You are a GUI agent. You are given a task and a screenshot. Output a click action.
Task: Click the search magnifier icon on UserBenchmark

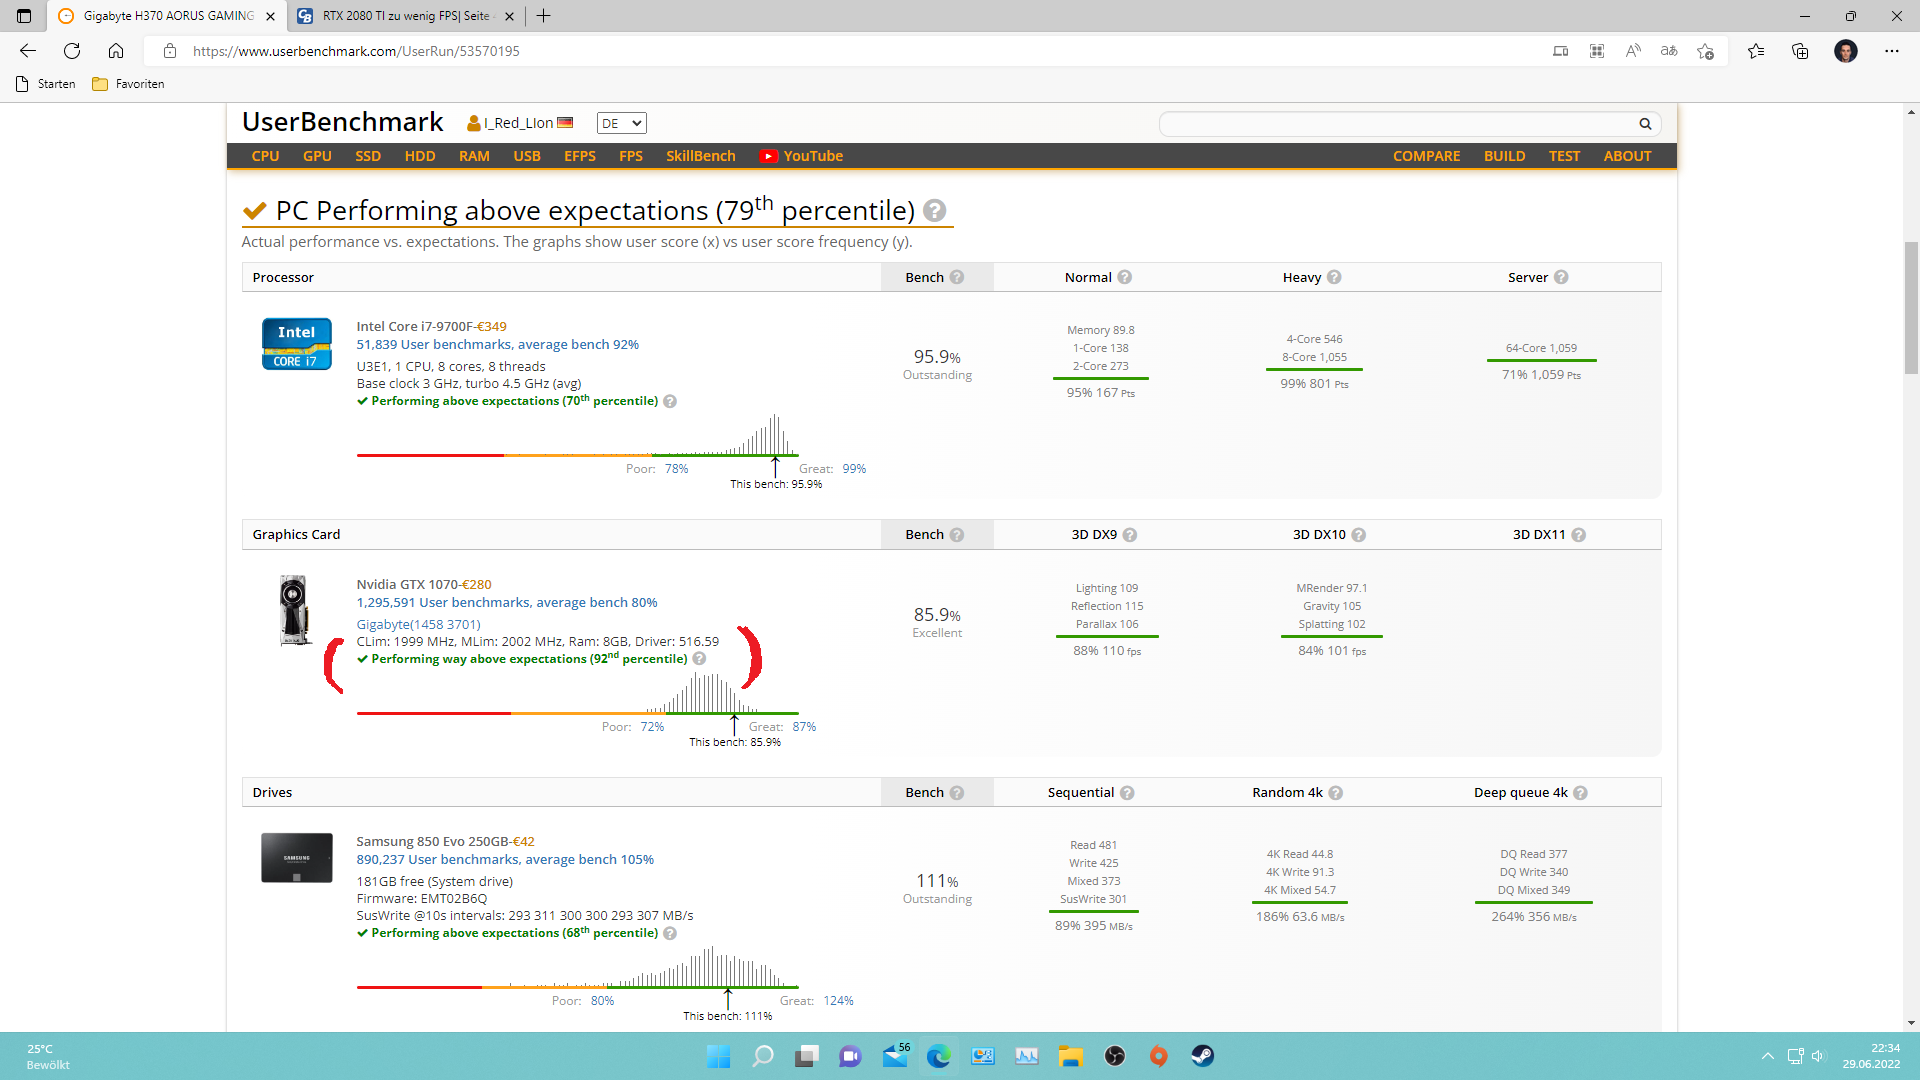[1645, 124]
